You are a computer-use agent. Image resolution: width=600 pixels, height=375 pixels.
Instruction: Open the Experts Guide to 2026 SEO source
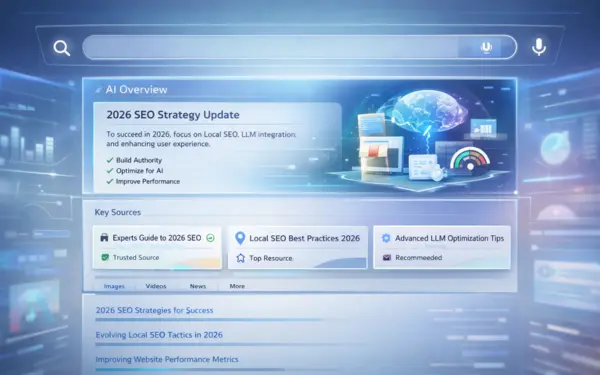pyautogui.click(x=157, y=247)
